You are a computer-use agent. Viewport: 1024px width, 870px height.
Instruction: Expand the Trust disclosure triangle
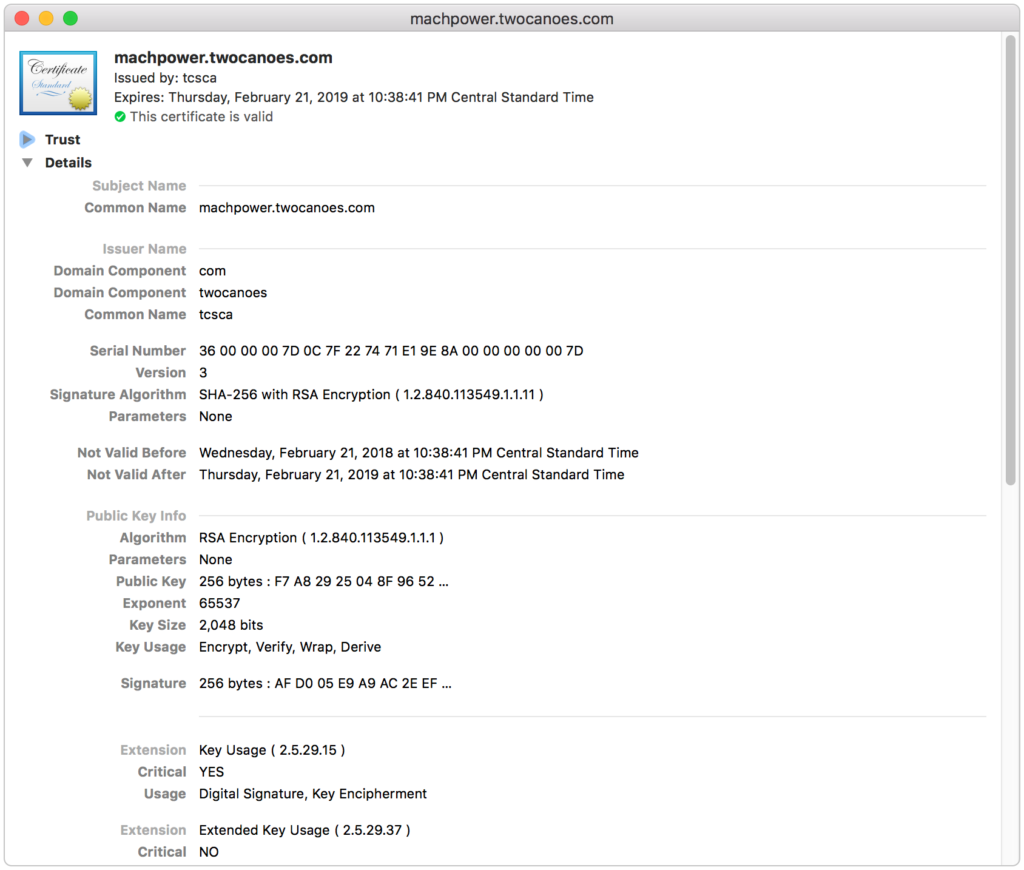[x=27, y=139]
